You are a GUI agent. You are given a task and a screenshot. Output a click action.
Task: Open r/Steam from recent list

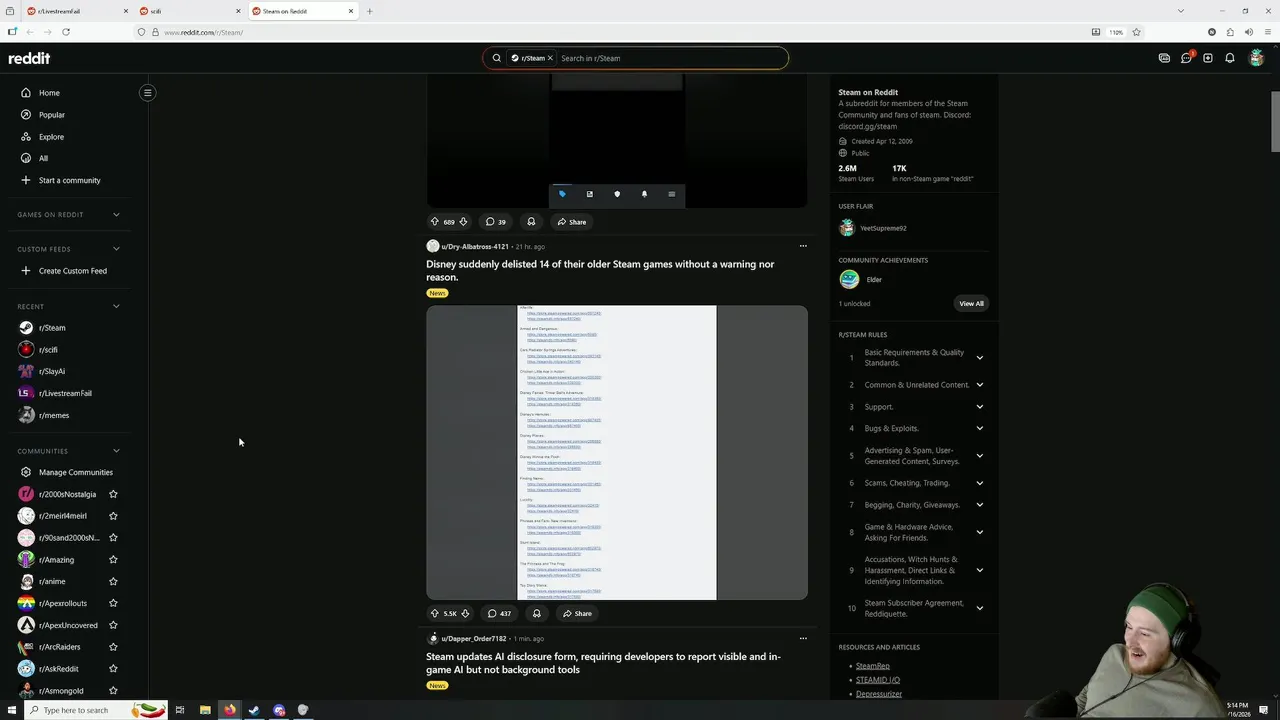click(52, 328)
